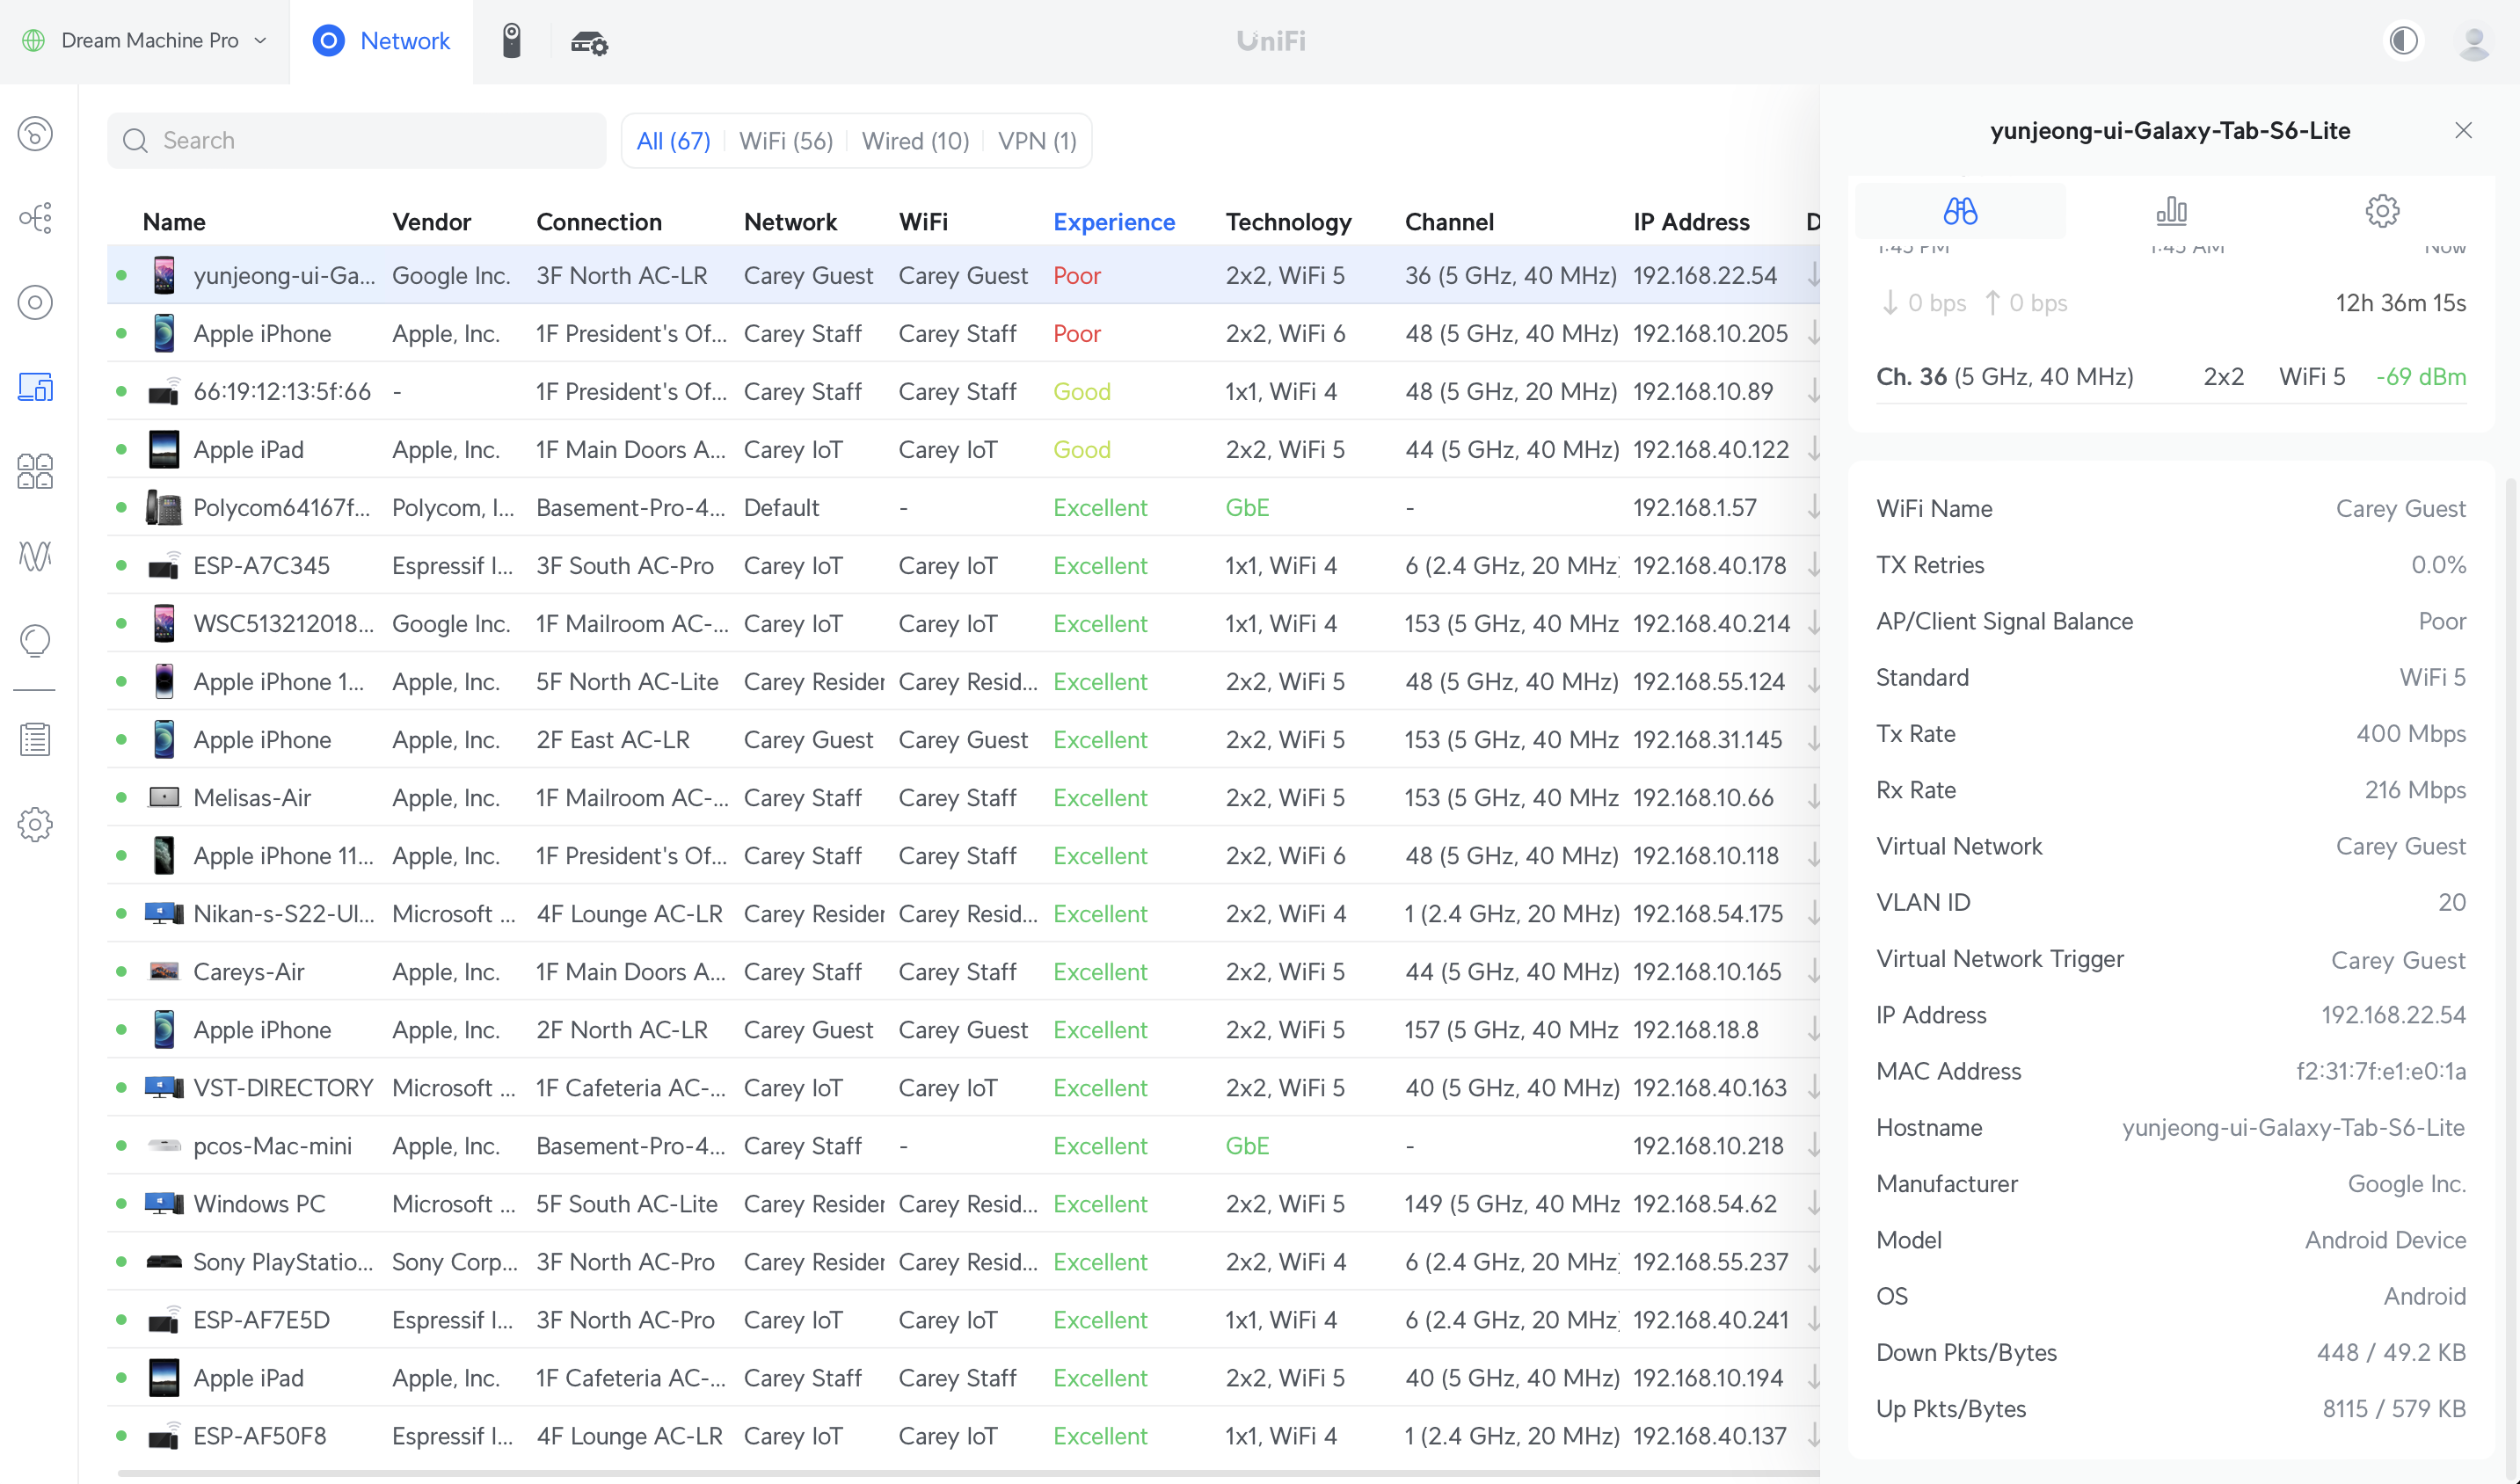Viewport: 2520px width, 1484px height.
Task: Open Settings gear in left sidebar
Action: coord(35,825)
